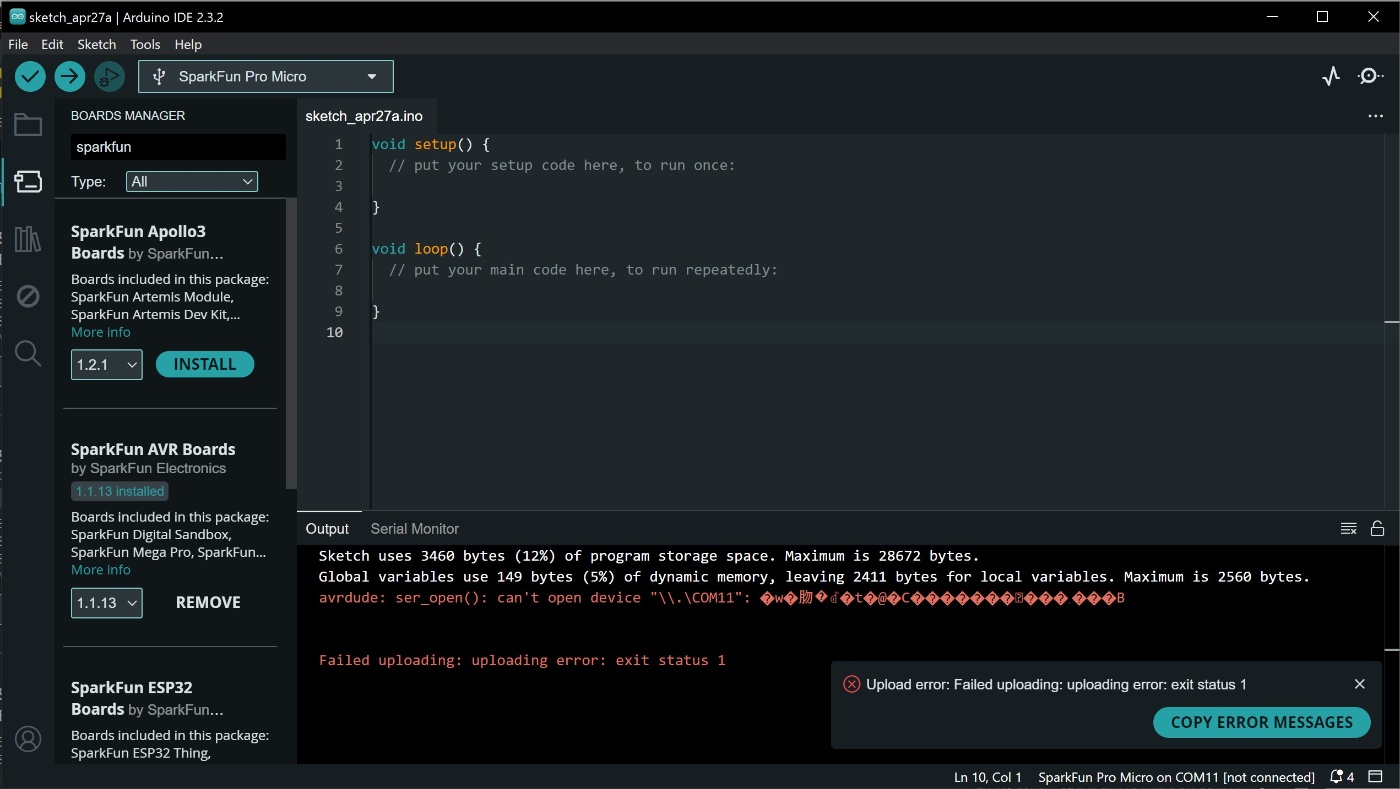Open More info link for AVR Boards
The height and width of the screenshot is (789, 1400).
101,570
